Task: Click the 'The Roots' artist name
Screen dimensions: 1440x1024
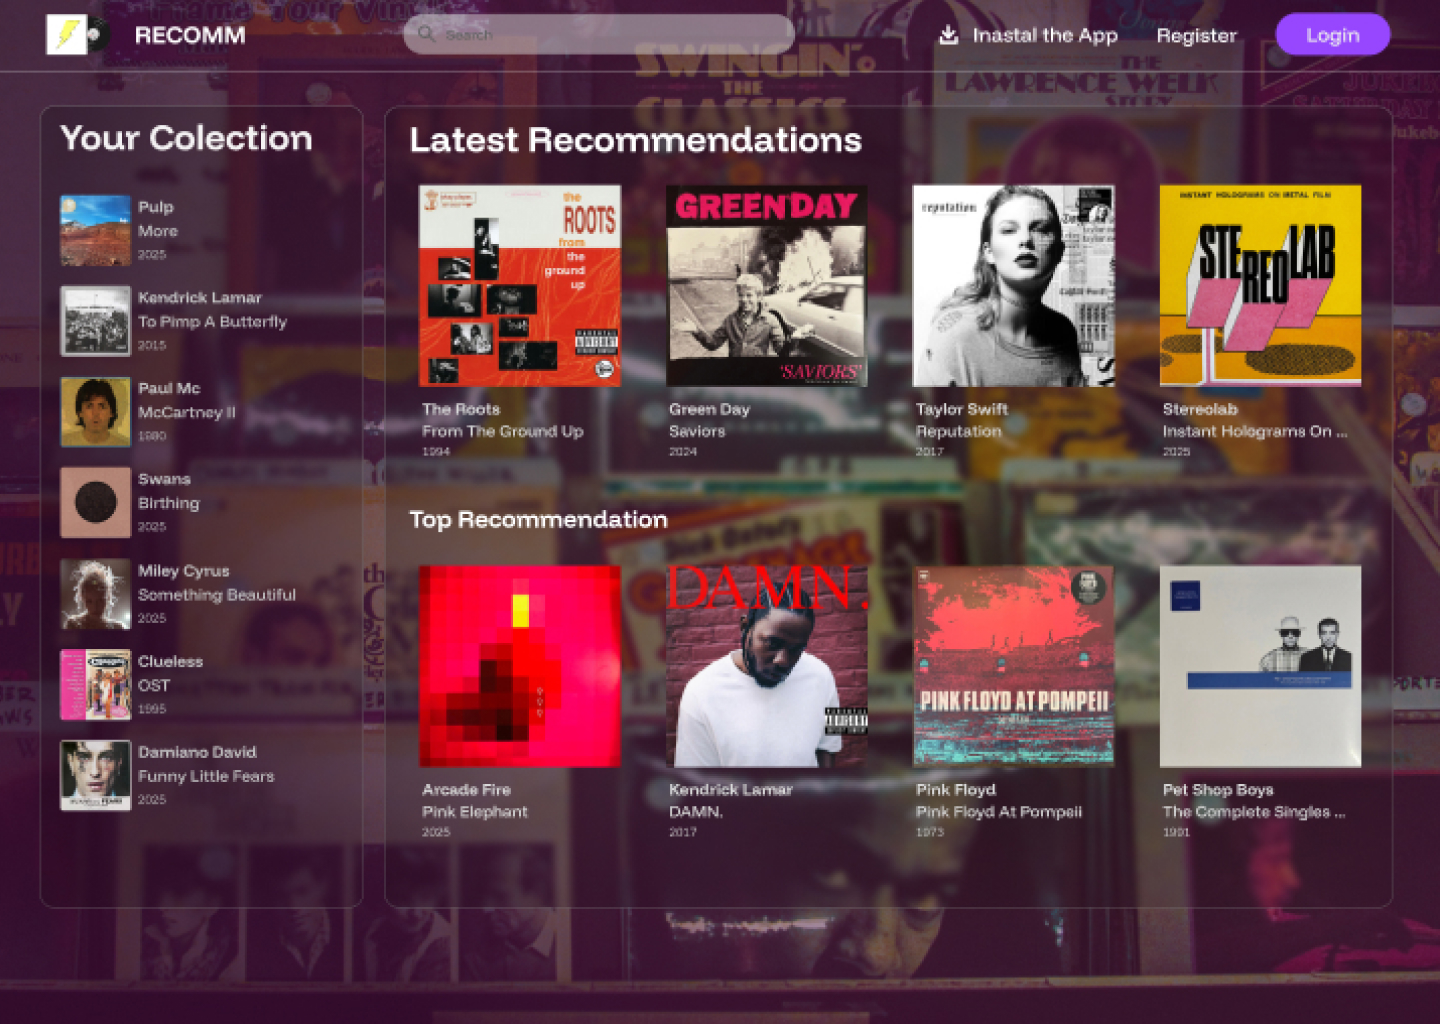Action: (461, 409)
